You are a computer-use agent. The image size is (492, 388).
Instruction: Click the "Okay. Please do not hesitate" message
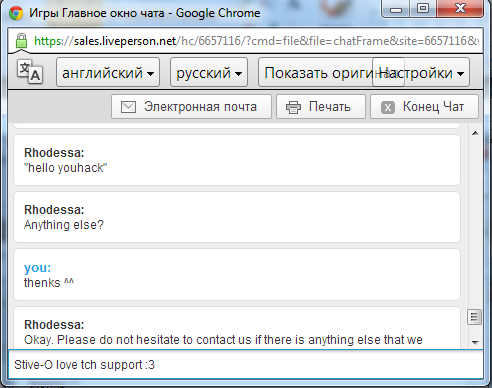tap(223, 340)
